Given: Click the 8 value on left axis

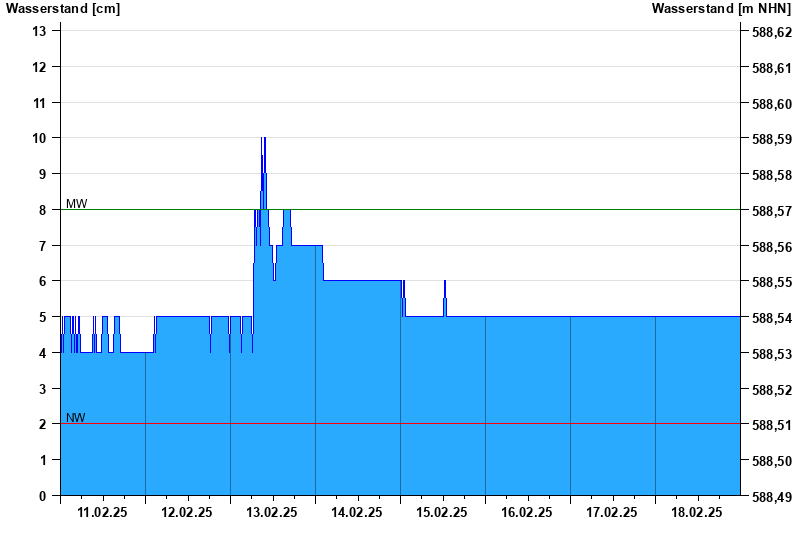Looking at the screenshot, I should click(42, 210).
